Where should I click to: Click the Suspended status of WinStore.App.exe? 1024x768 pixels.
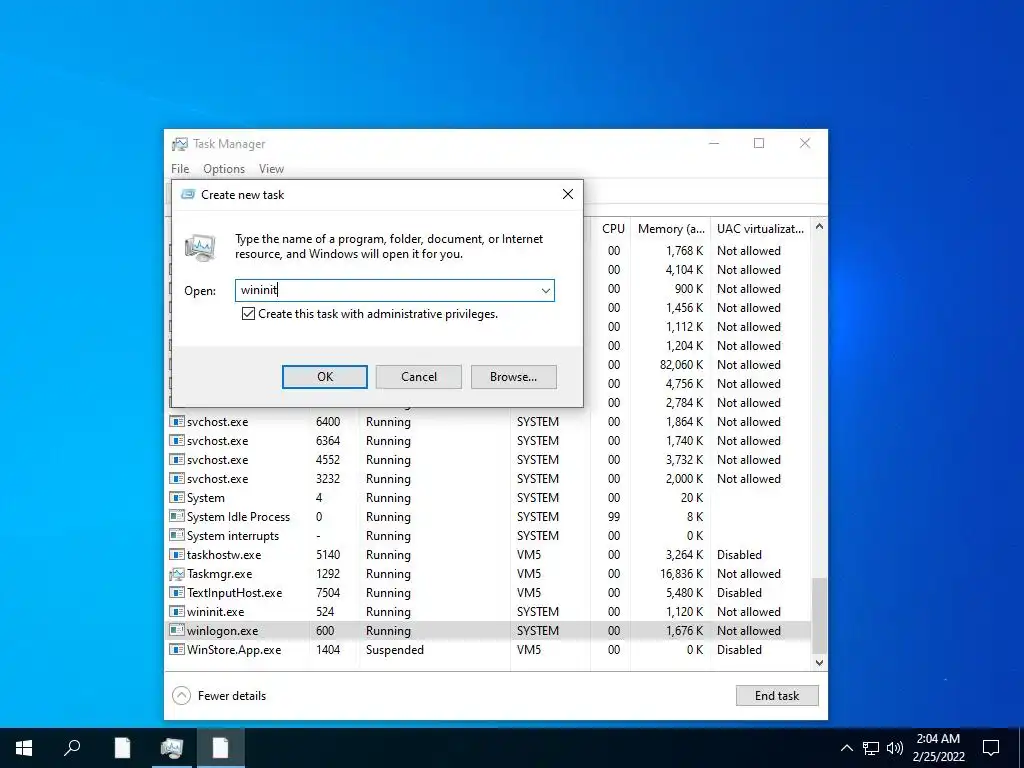pyautogui.click(x=394, y=650)
